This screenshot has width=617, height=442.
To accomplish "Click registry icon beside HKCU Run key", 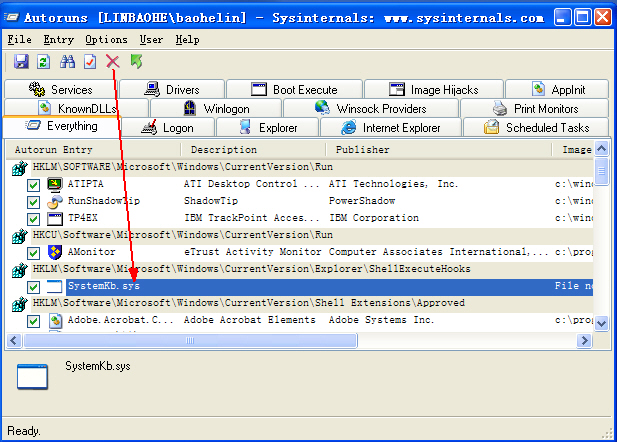I will (x=19, y=236).
